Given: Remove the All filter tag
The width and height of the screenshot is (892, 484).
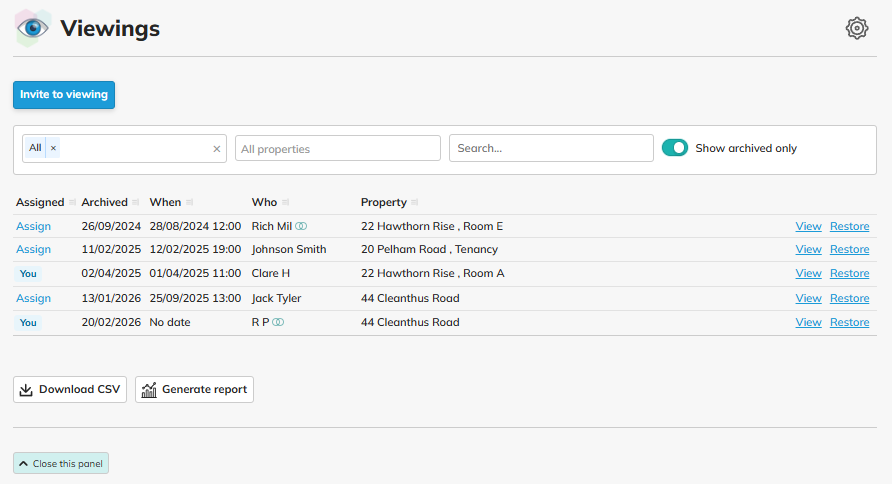Looking at the screenshot, I should (x=54, y=148).
